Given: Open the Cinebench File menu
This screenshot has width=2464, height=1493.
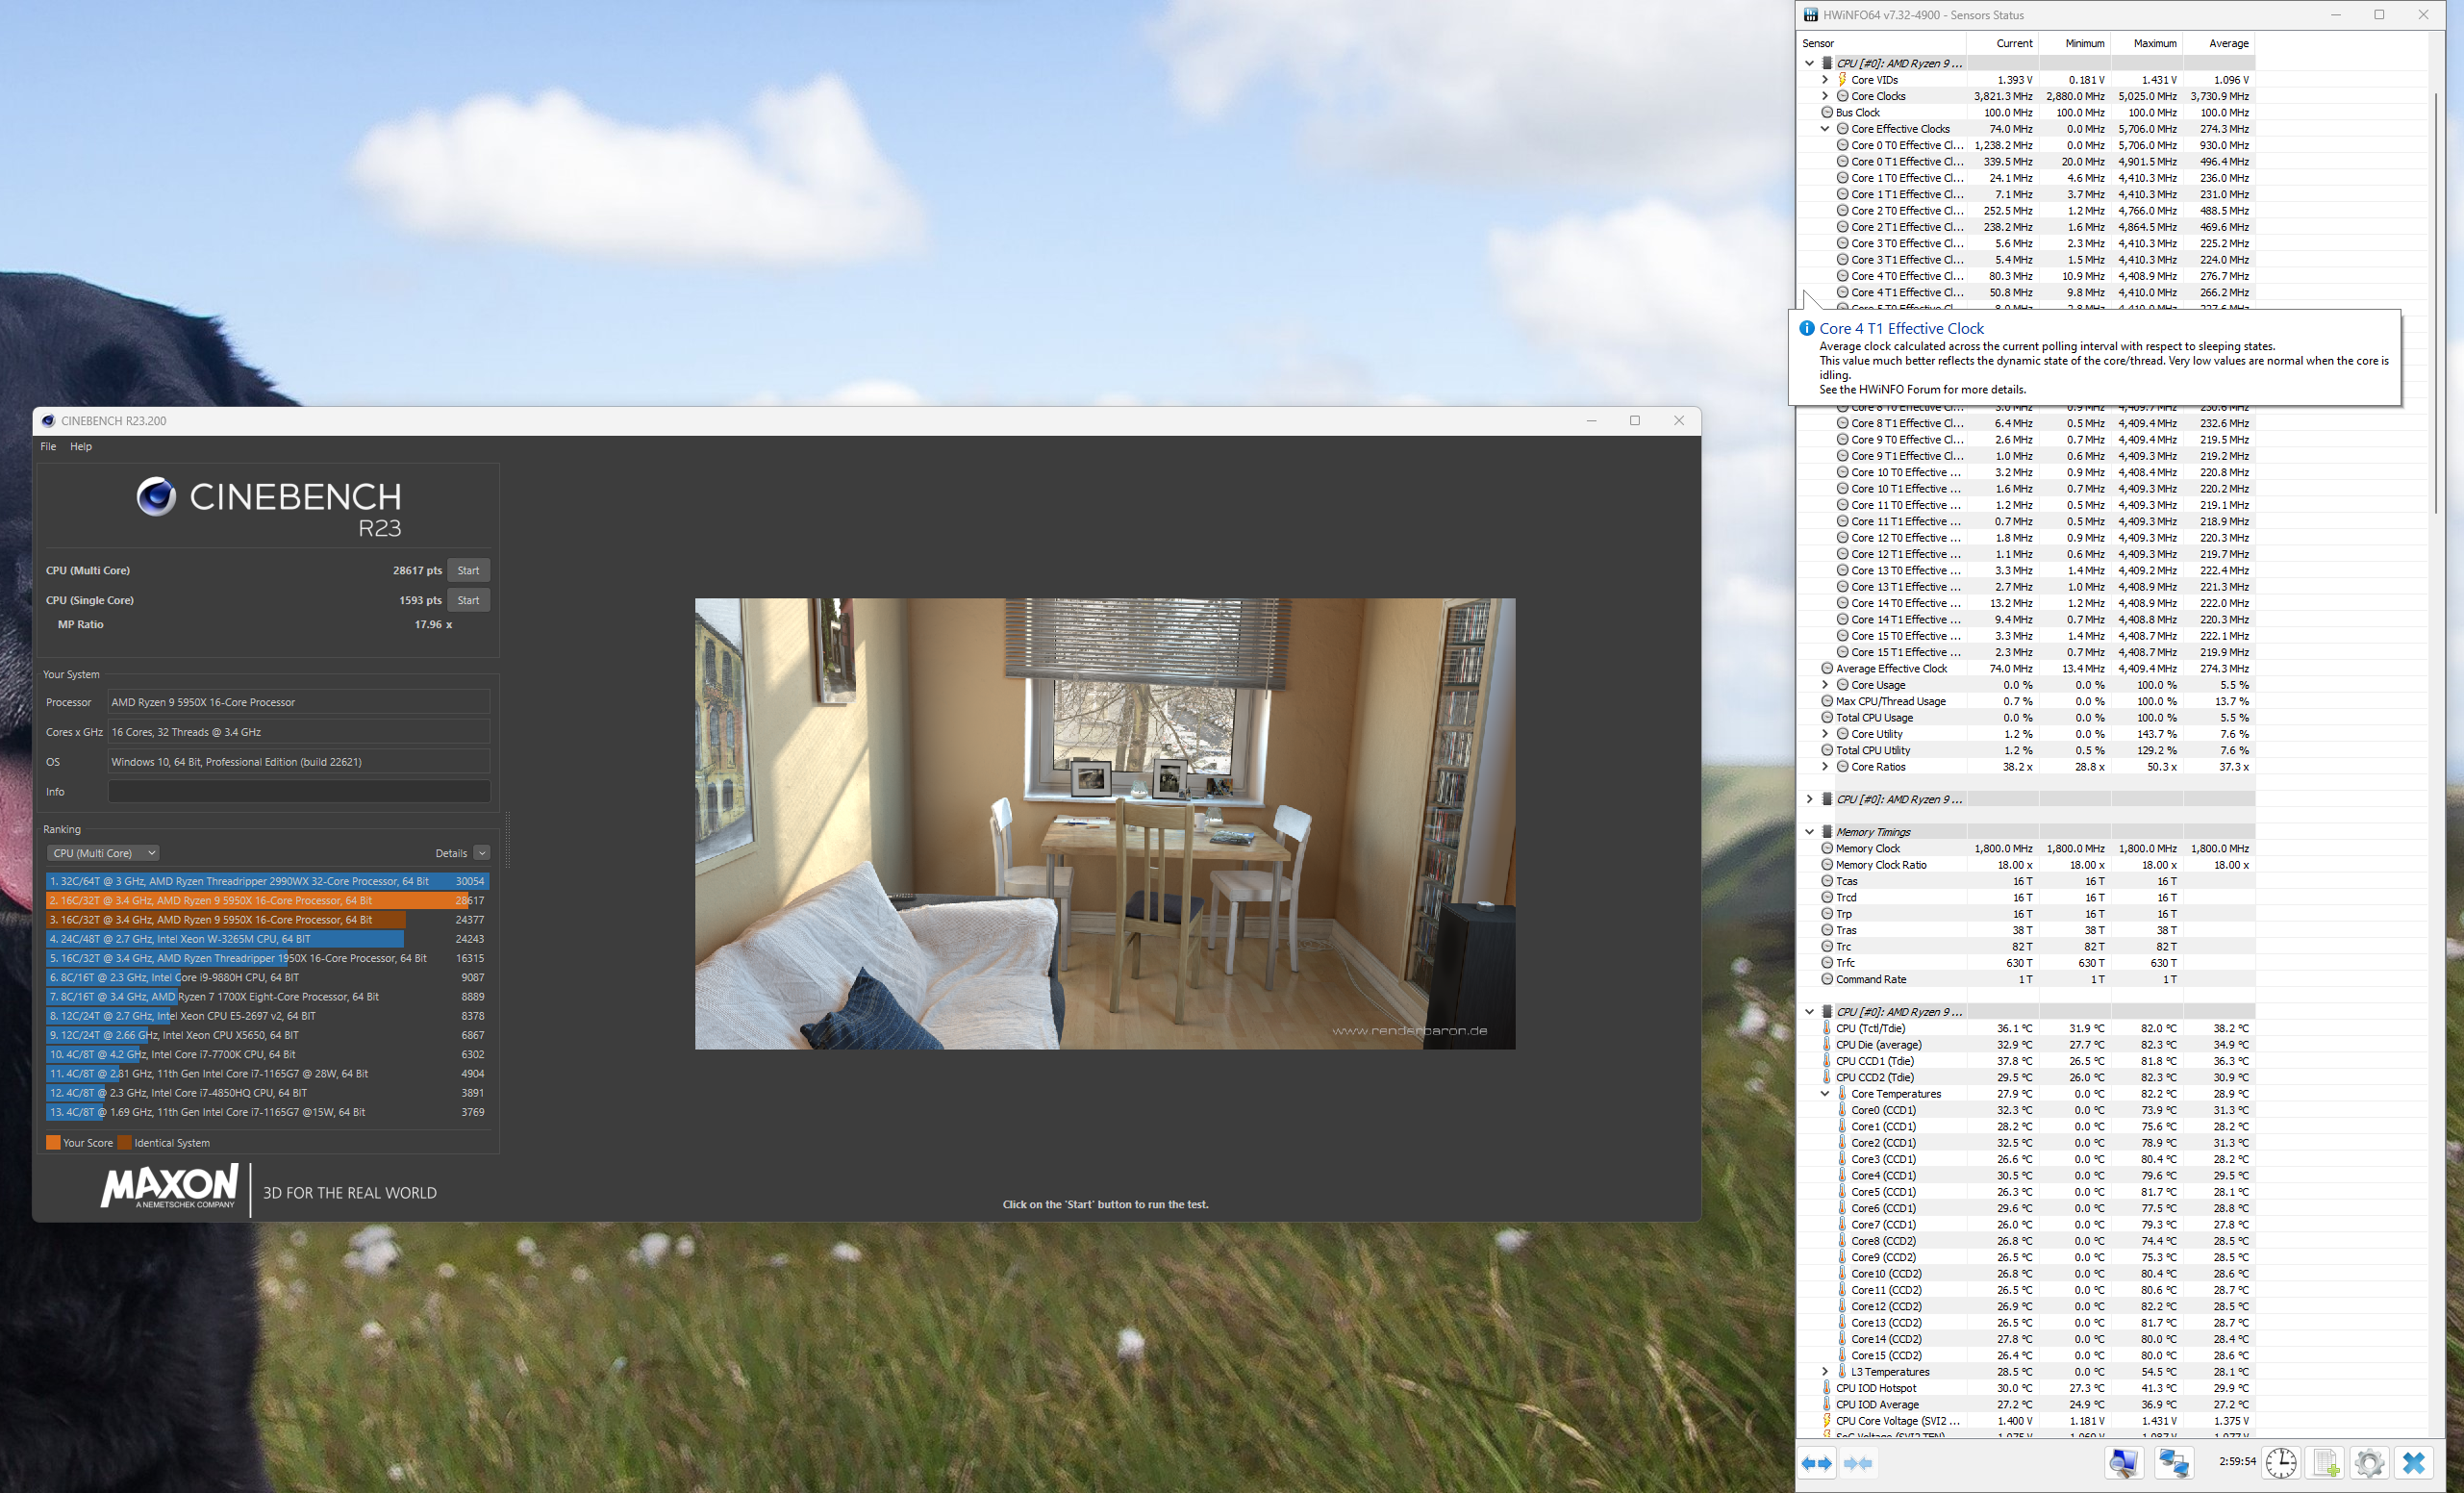Looking at the screenshot, I should pyautogui.click(x=48, y=446).
